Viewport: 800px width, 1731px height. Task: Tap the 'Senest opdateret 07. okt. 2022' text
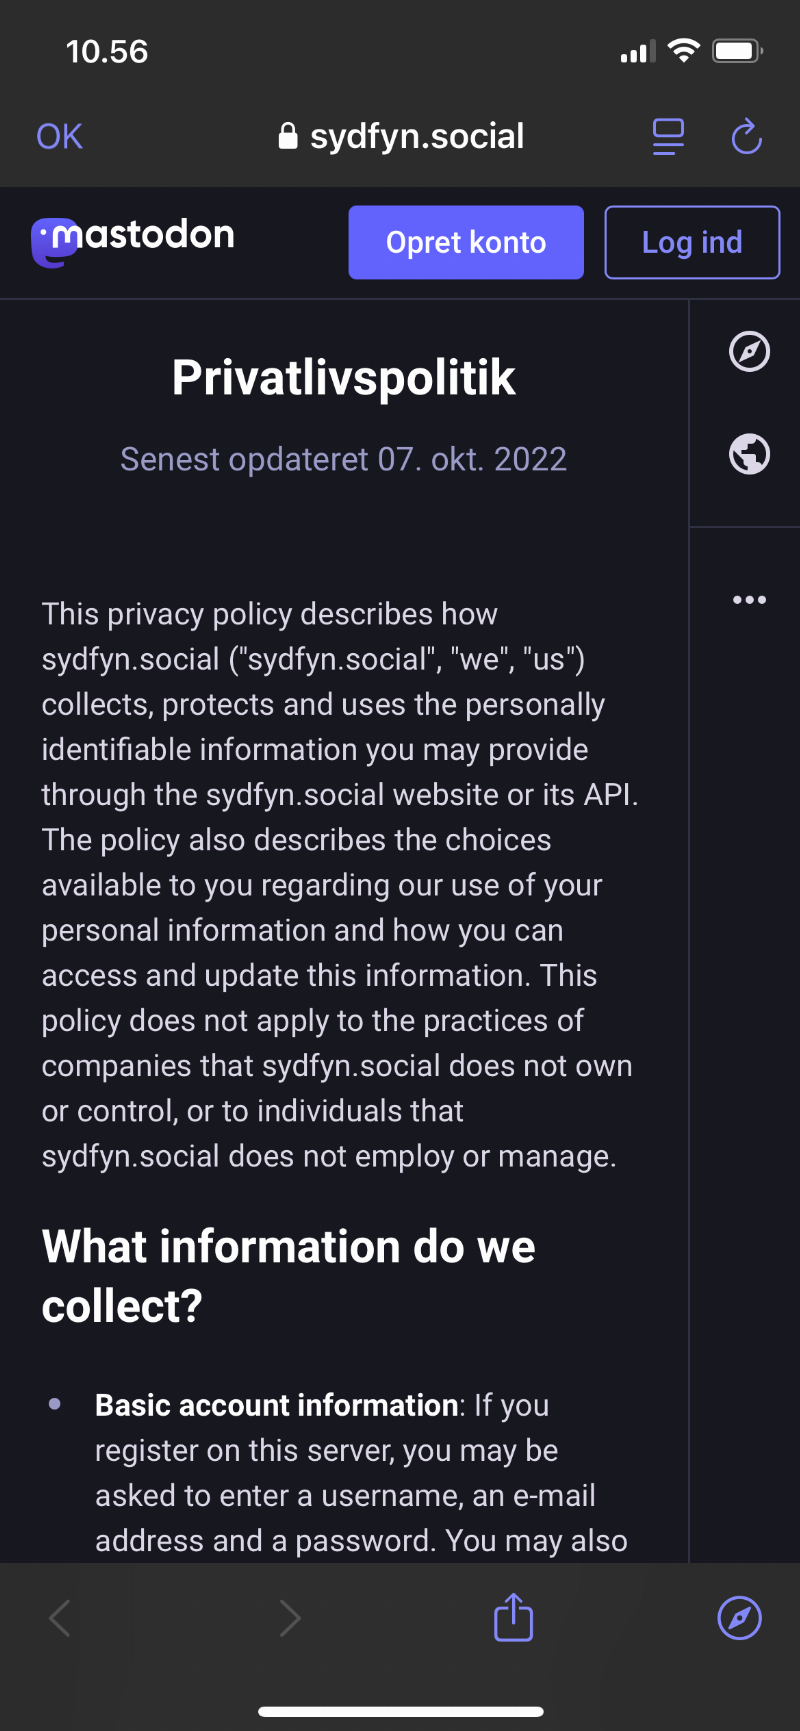pyautogui.click(x=344, y=459)
